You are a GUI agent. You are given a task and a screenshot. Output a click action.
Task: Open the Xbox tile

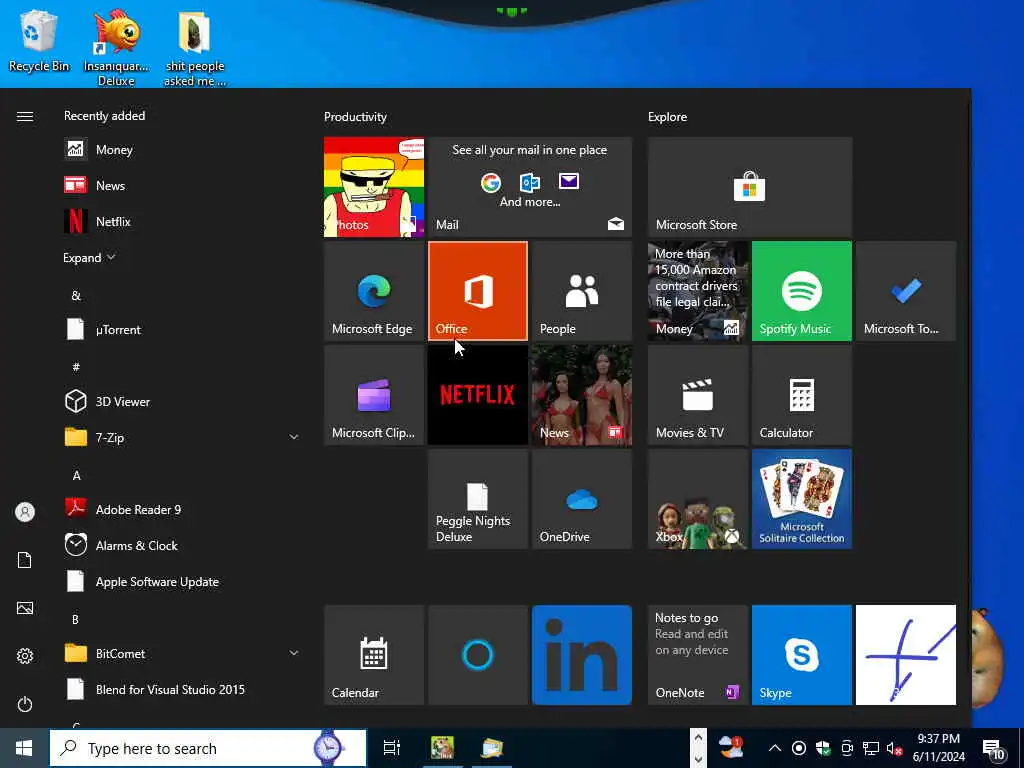tap(697, 499)
